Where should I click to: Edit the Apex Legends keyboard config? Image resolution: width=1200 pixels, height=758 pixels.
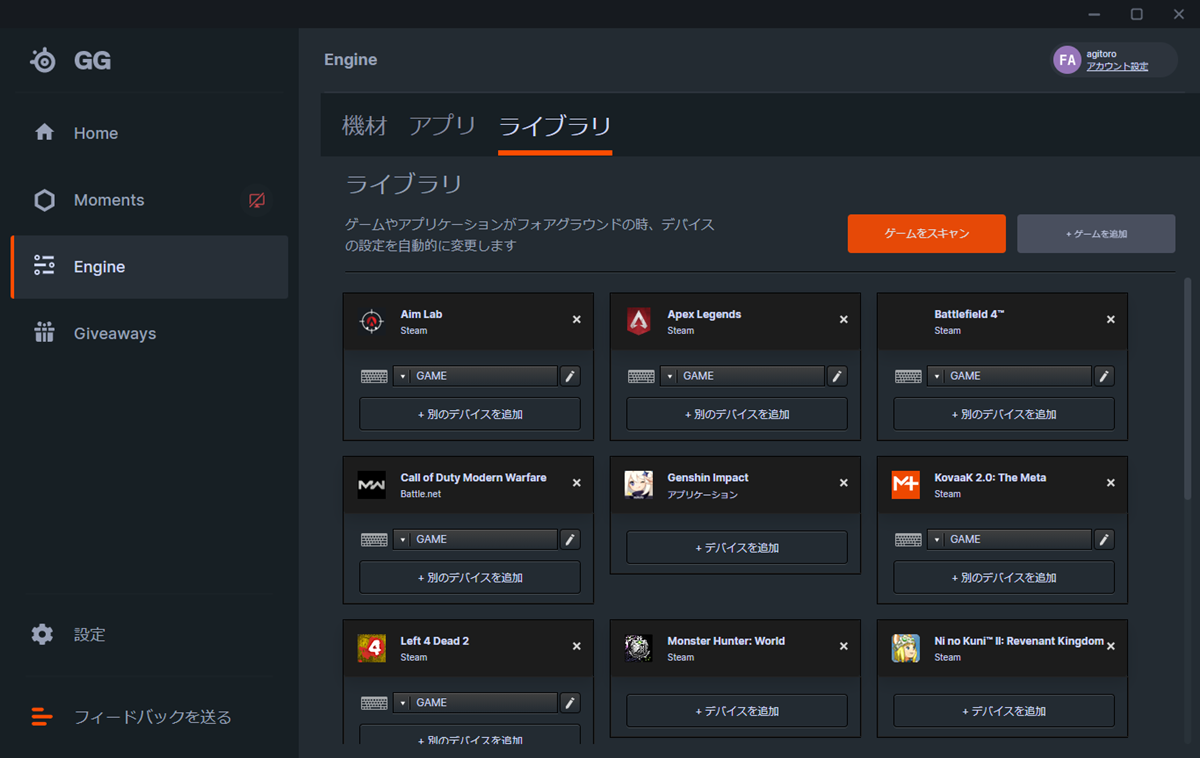837,376
